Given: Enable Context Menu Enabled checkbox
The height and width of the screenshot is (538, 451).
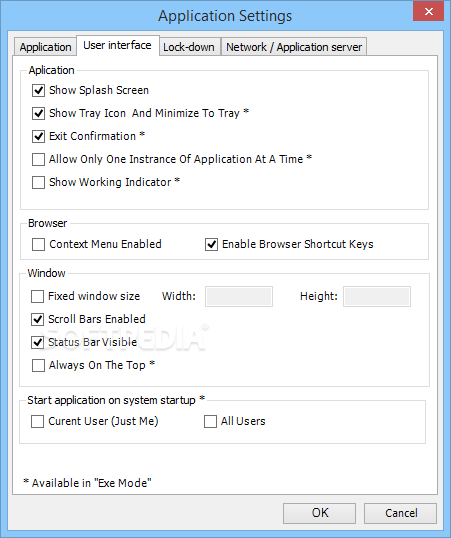Looking at the screenshot, I should click(38, 245).
